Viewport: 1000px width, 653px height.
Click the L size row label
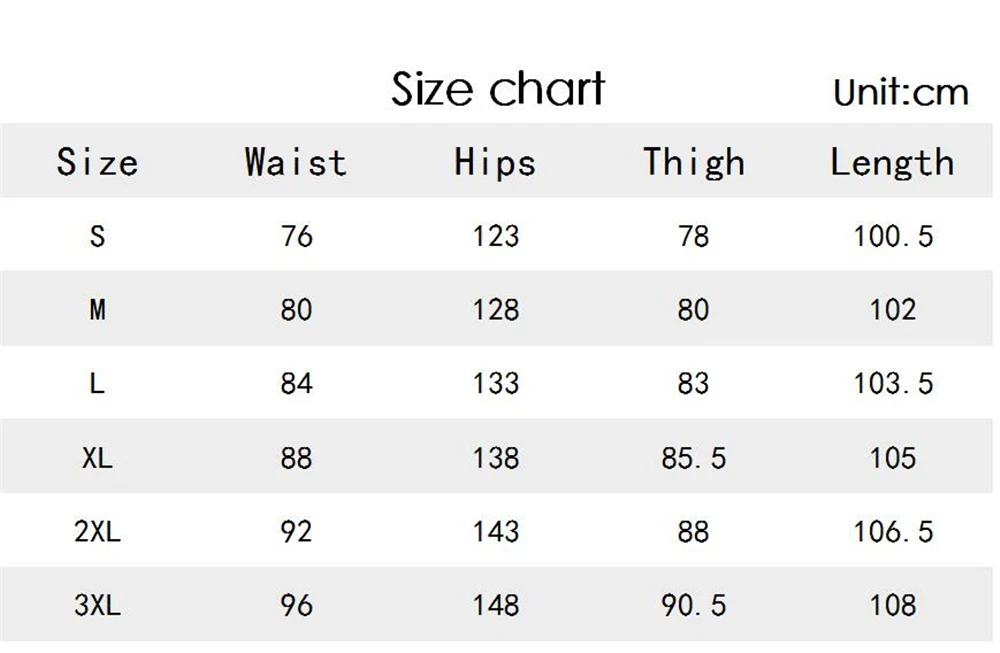coord(97,383)
